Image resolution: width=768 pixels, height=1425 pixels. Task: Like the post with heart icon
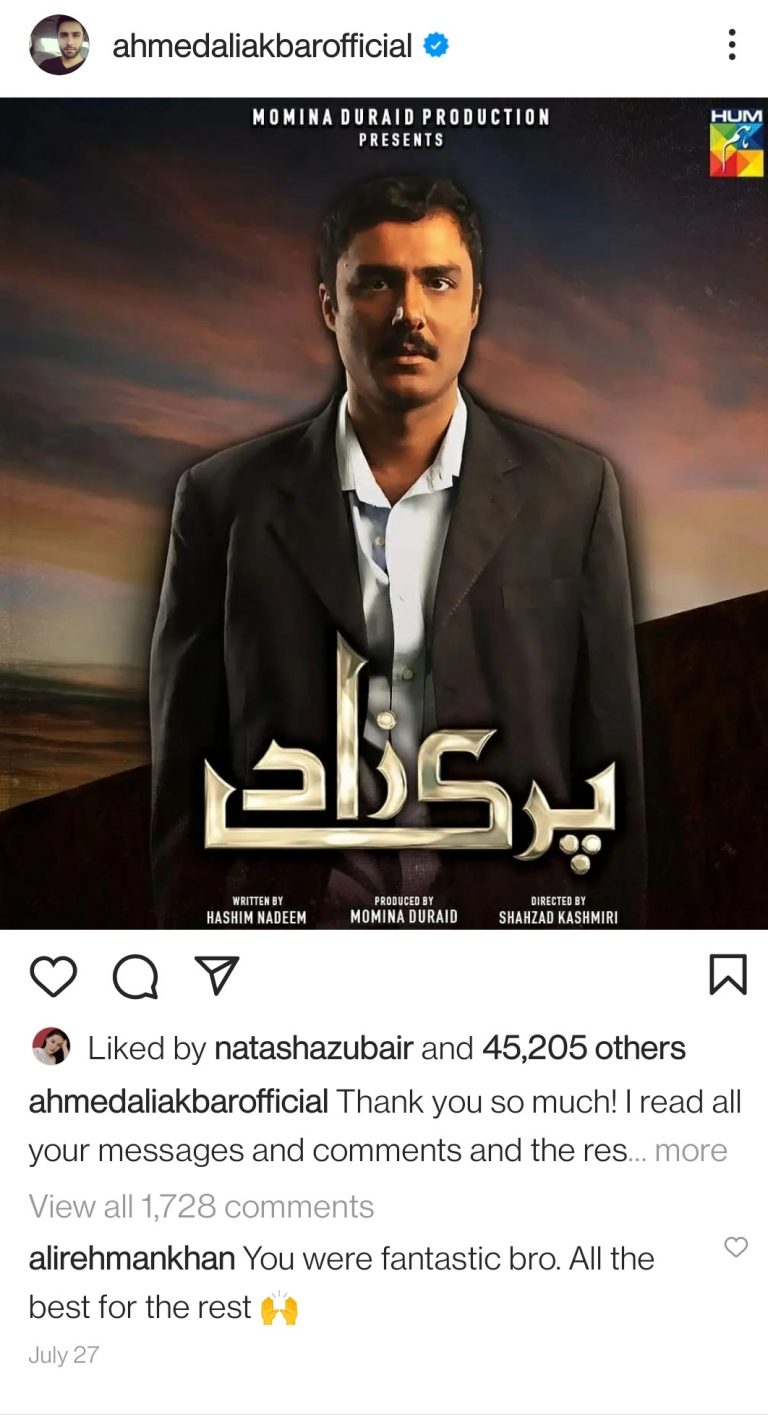pos(53,976)
